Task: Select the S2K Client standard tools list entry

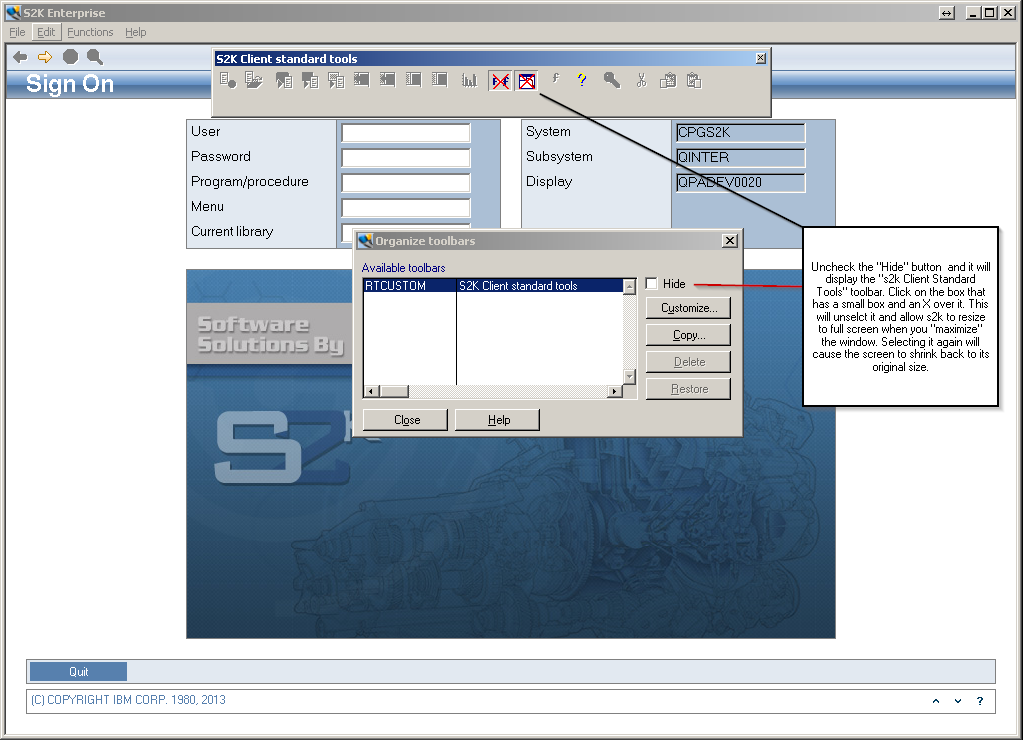Action: 540,286
